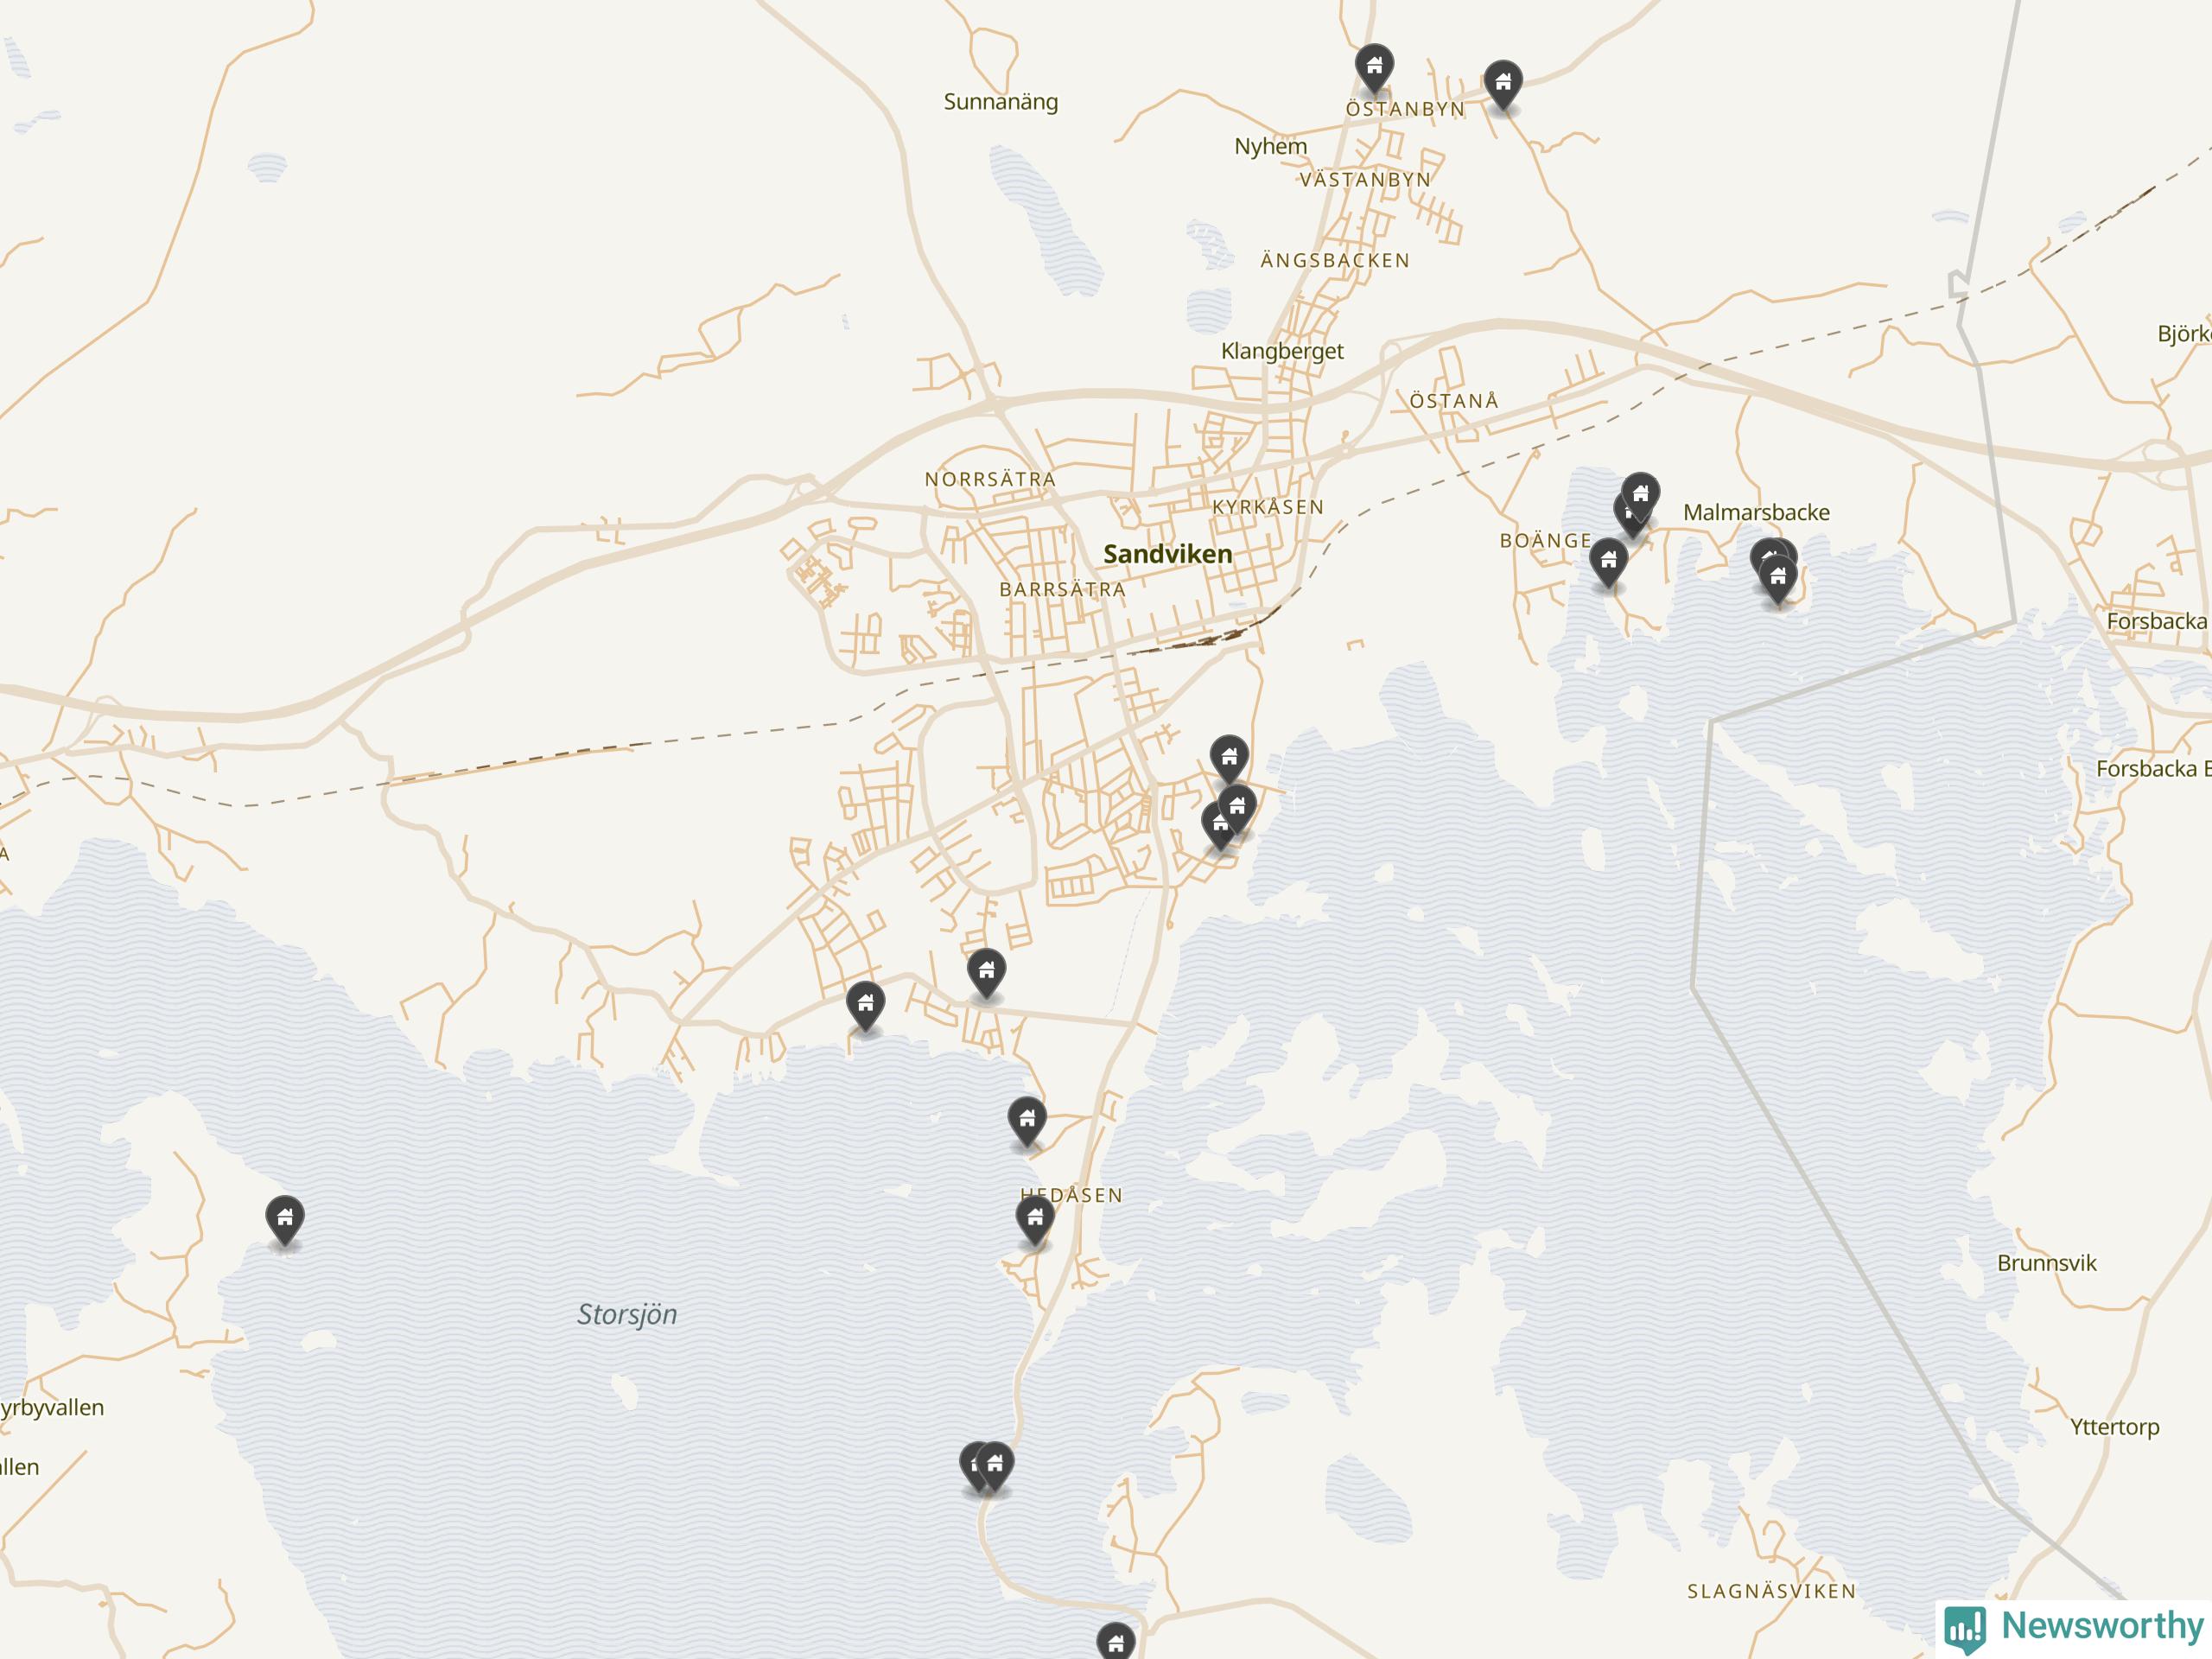Click the Klangberget place label
This screenshot has height=1659, width=2212.
(x=1282, y=351)
